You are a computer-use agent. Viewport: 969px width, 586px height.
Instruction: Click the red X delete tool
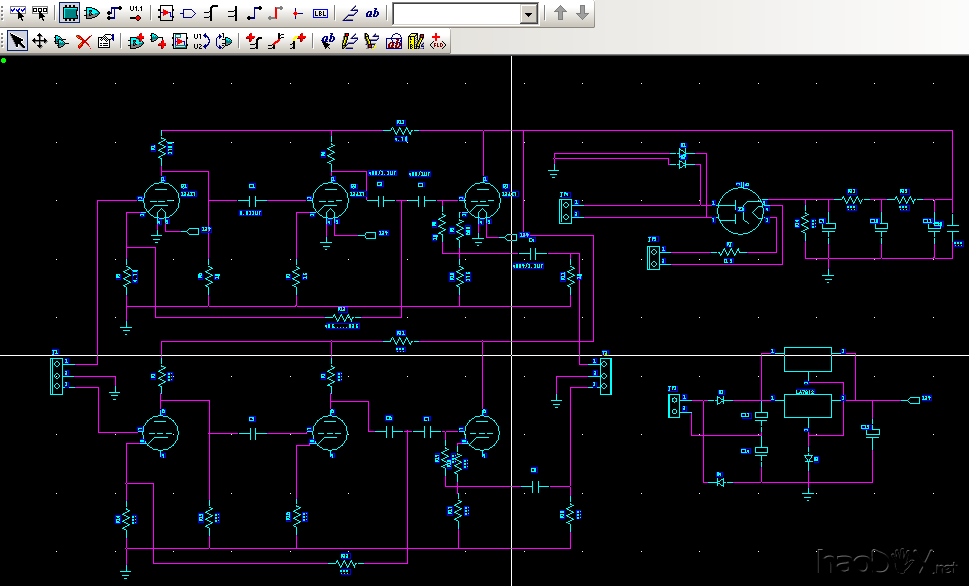pos(84,41)
